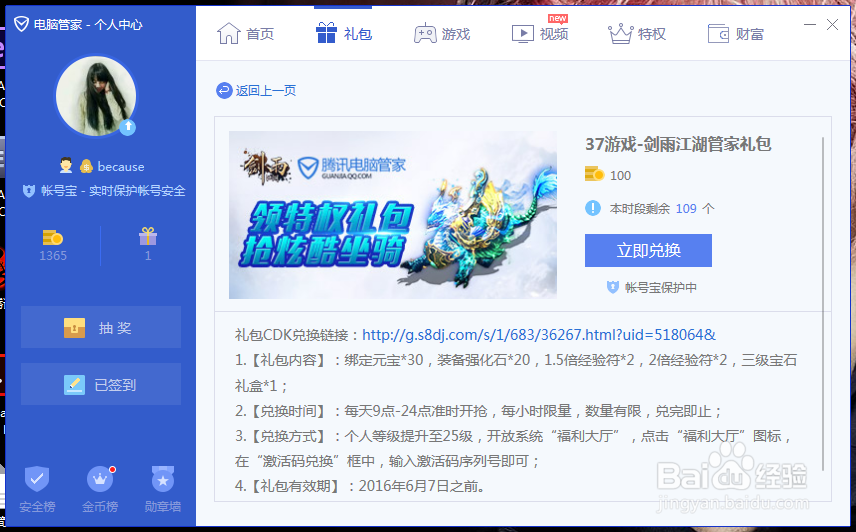Open the 首页 home tab
Viewport: 856px width, 532px height.
tap(245, 34)
